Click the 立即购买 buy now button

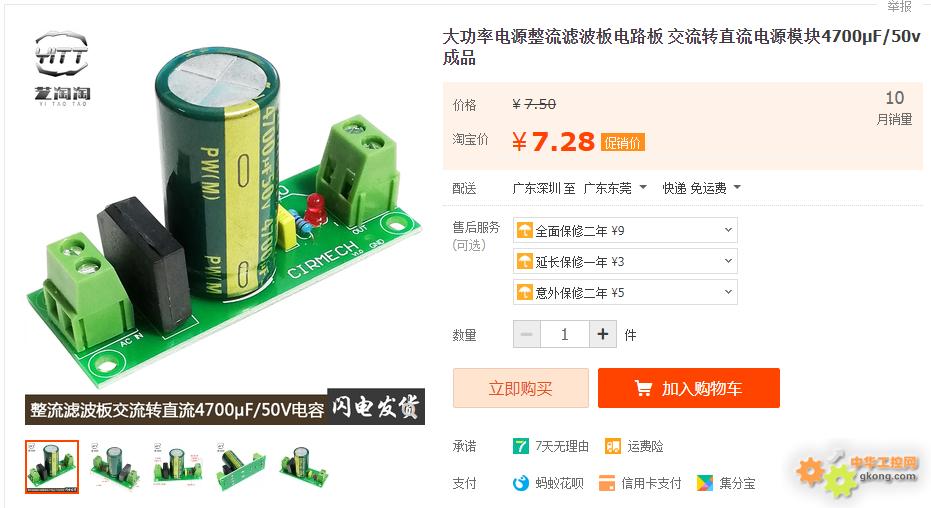pyautogui.click(x=521, y=388)
